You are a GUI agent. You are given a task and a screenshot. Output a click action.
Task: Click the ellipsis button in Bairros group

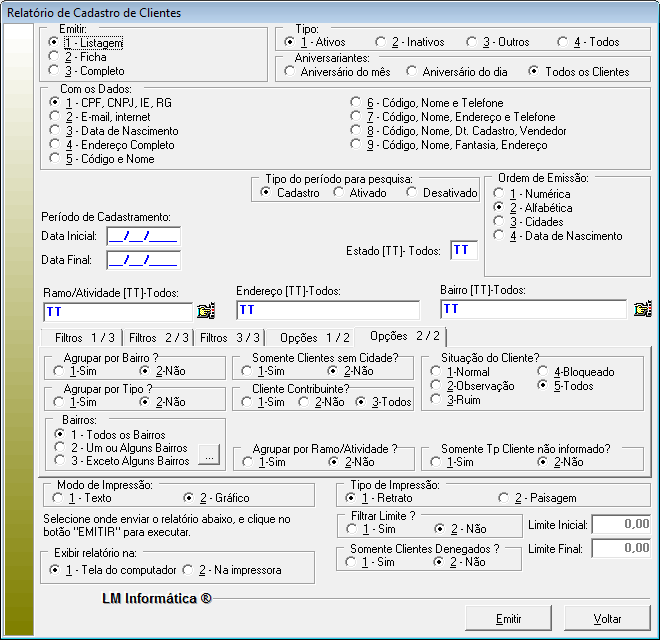pyautogui.click(x=208, y=455)
